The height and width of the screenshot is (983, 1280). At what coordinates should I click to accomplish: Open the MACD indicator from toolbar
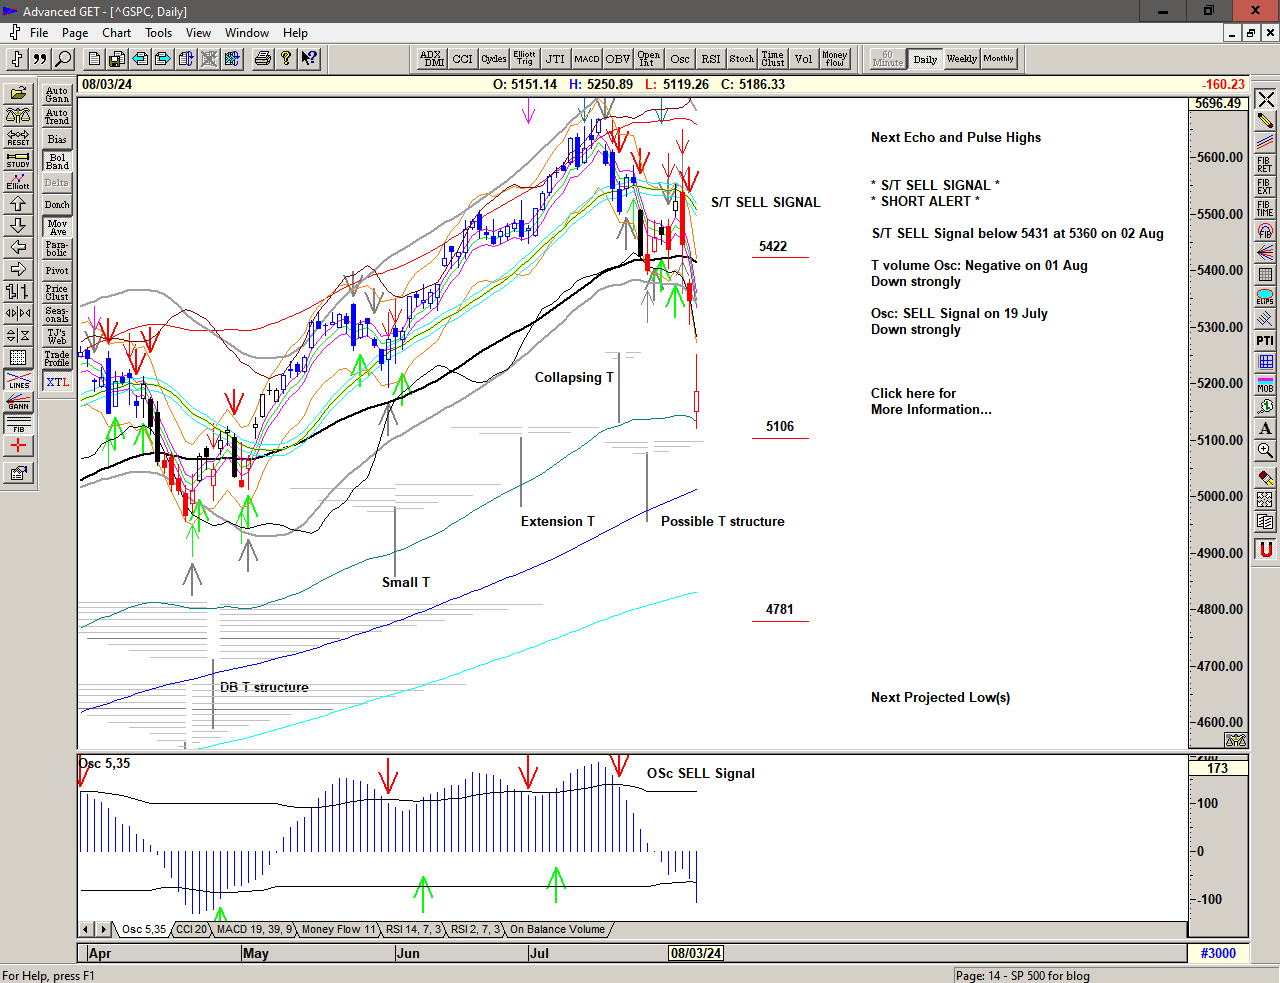pos(587,59)
